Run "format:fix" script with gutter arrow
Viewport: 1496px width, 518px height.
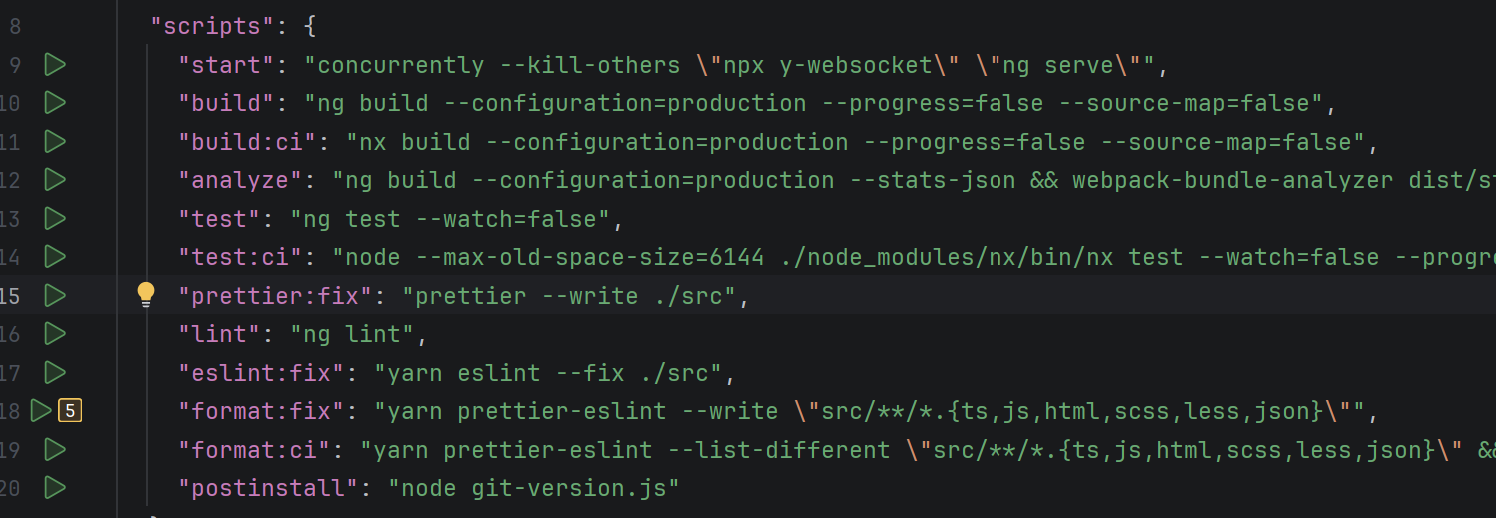click(x=41, y=410)
